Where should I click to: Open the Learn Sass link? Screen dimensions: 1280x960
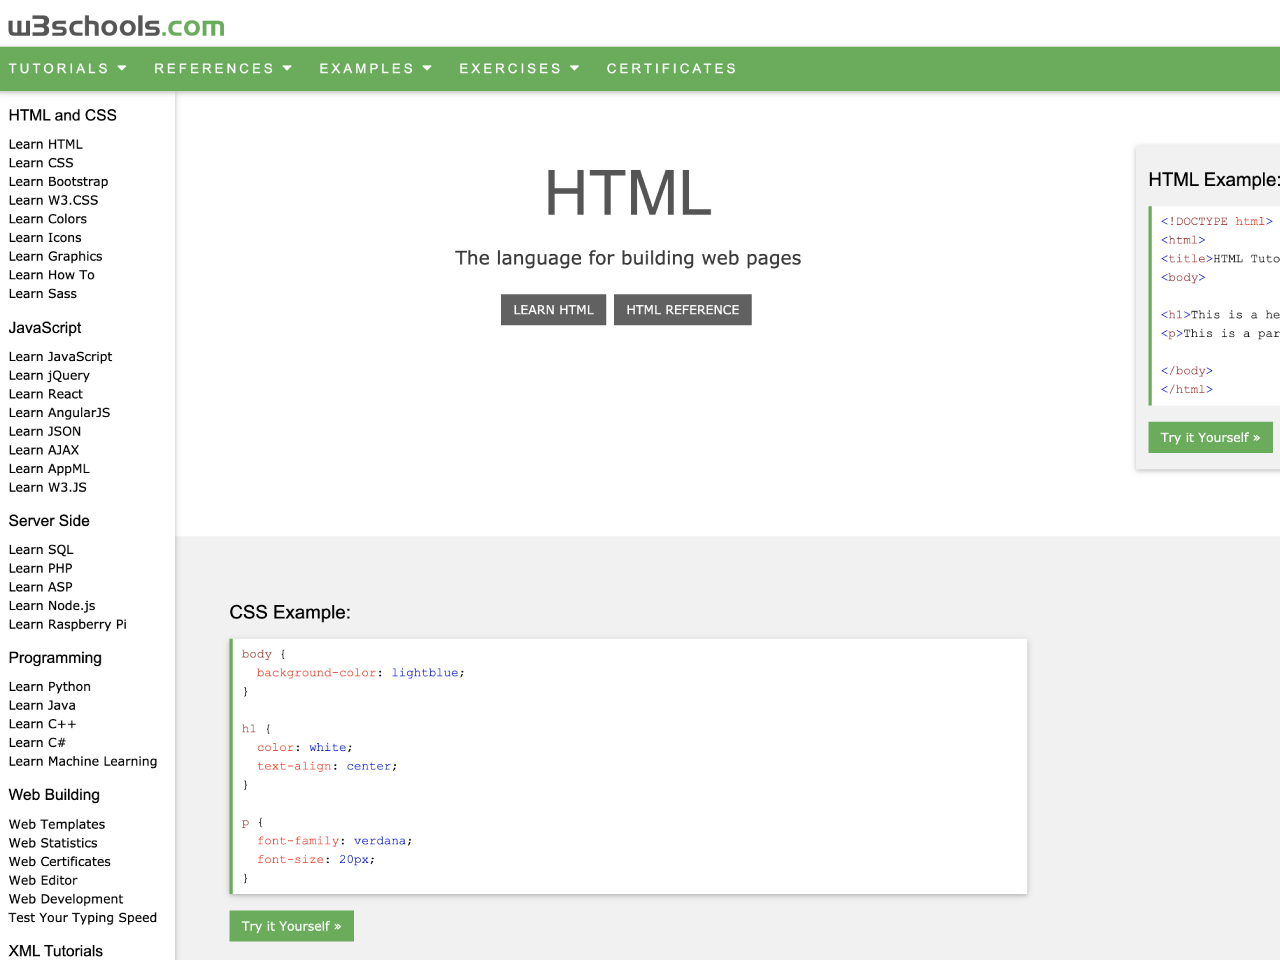[43, 294]
